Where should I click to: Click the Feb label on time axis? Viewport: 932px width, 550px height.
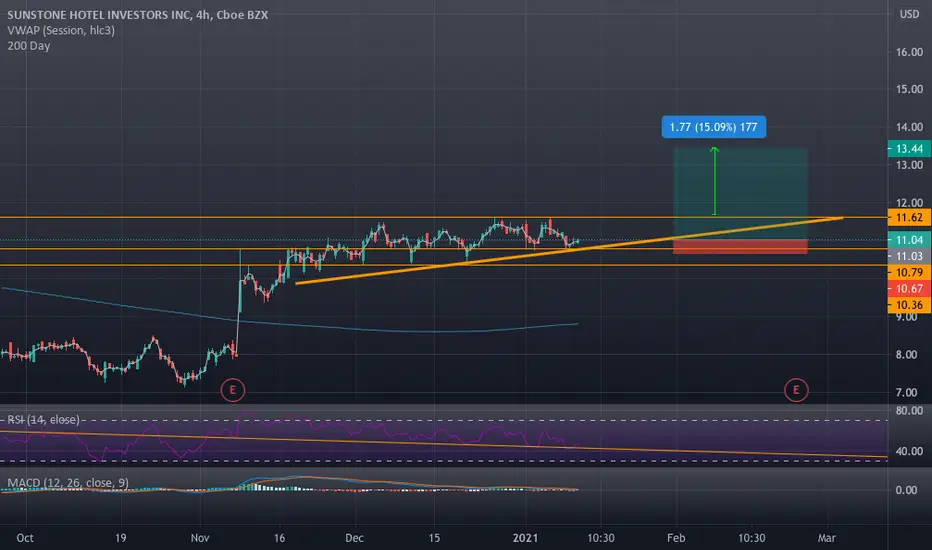(676, 538)
